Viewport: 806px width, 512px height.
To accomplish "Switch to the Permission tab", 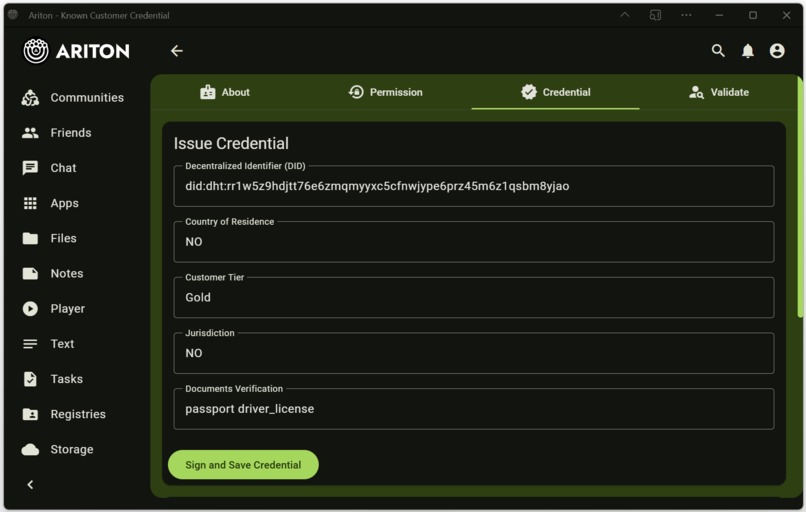I will [386, 93].
